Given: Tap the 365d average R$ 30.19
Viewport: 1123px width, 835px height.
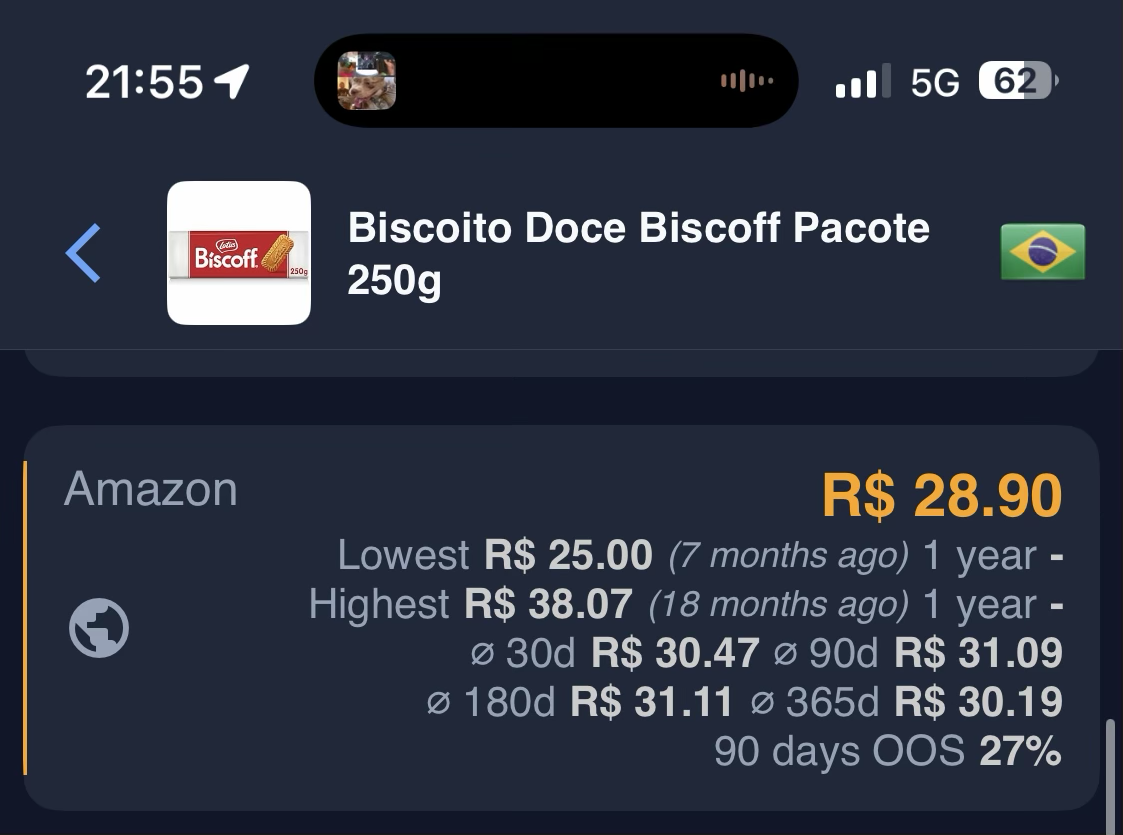Looking at the screenshot, I should pyautogui.click(x=978, y=701).
